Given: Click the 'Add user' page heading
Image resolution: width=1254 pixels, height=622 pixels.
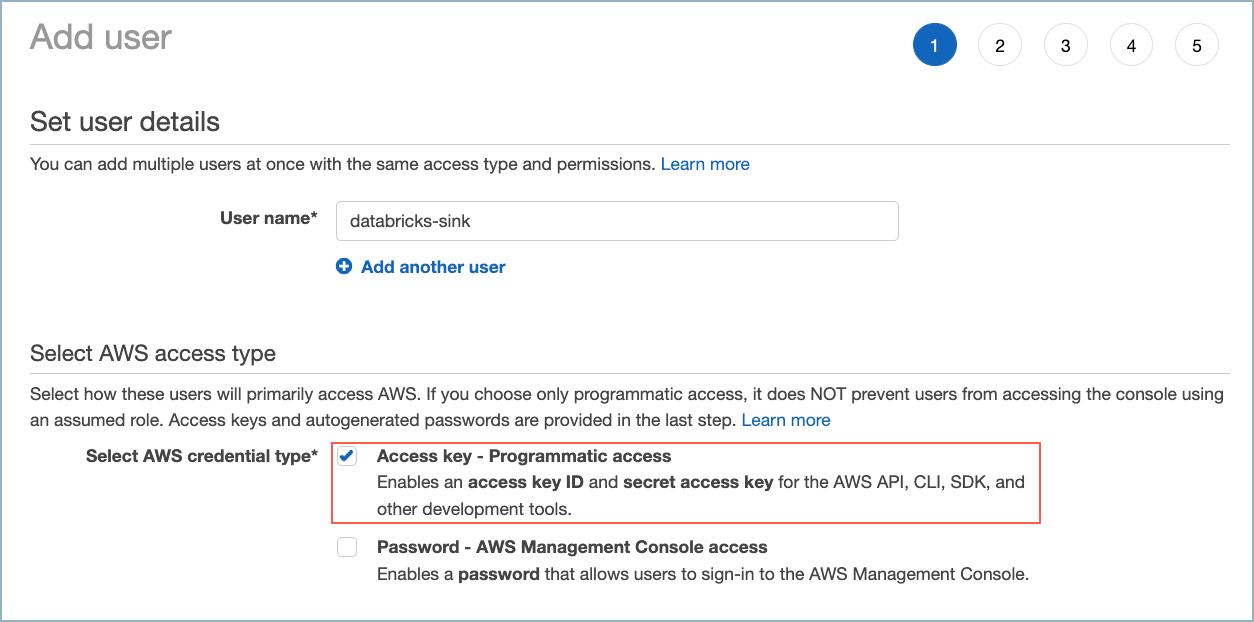Looking at the screenshot, I should pos(101,38).
